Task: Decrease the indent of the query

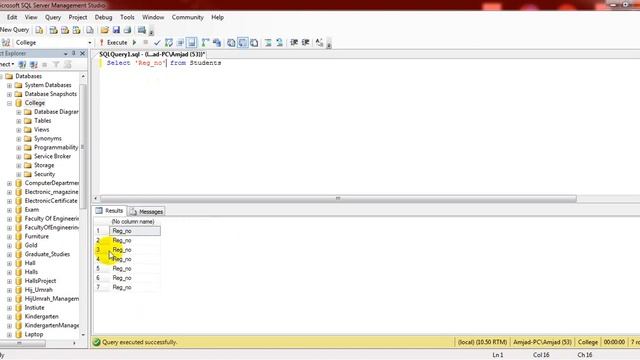Action: click(x=294, y=42)
